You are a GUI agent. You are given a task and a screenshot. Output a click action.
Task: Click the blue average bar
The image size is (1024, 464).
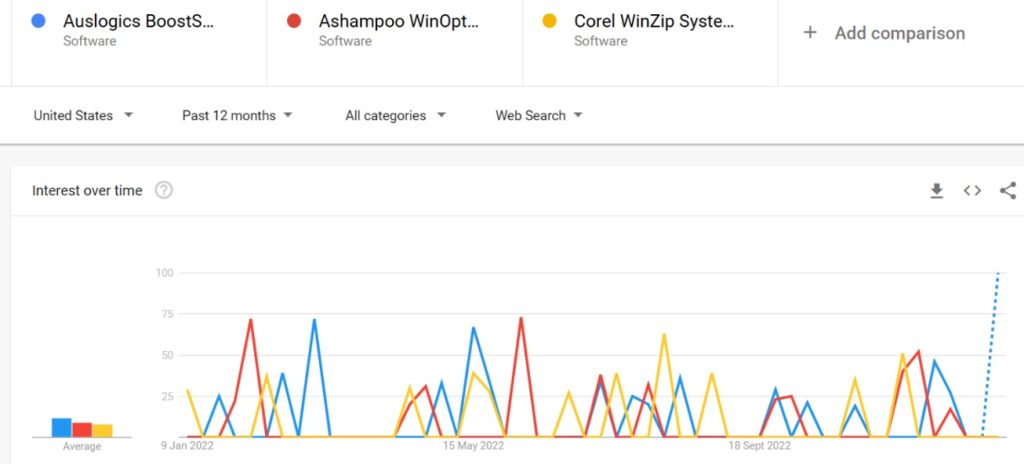[x=61, y=427]
